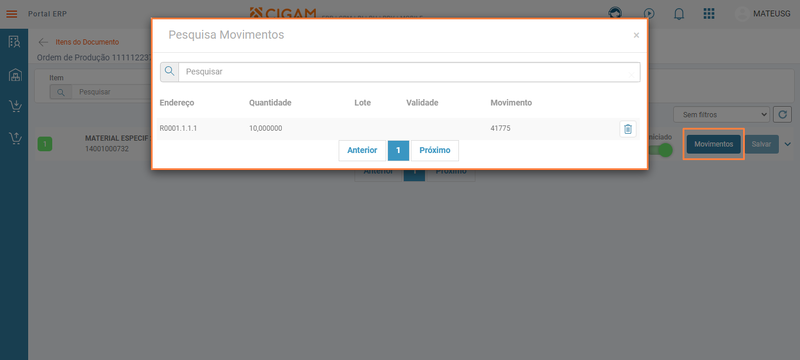Toggle the Iniciado switch
Viewport: 800px width, 360px height.
coord(660,150)
